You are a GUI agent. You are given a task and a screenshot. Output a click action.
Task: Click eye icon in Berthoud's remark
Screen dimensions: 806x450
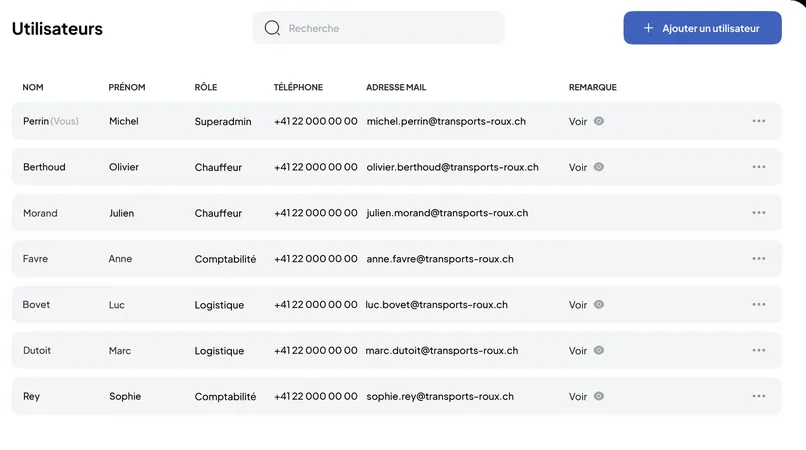pyautogui.click(x=599, y=167)
